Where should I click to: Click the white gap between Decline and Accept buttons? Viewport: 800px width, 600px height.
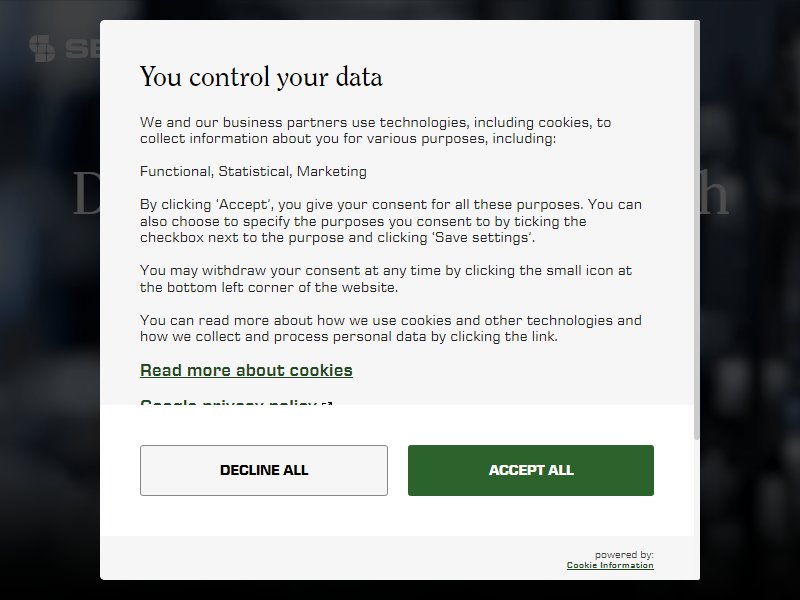point(398,470)
